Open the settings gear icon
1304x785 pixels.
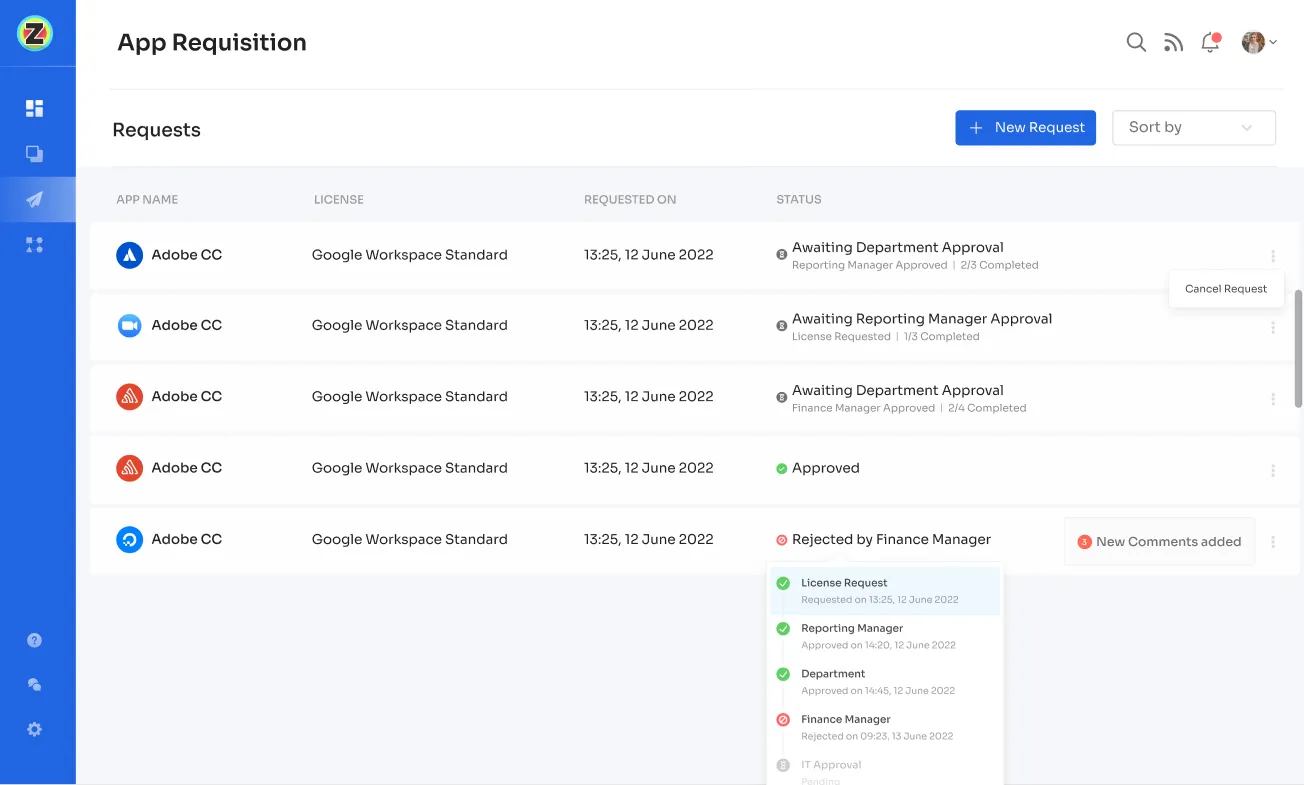(x=35, y=730)
